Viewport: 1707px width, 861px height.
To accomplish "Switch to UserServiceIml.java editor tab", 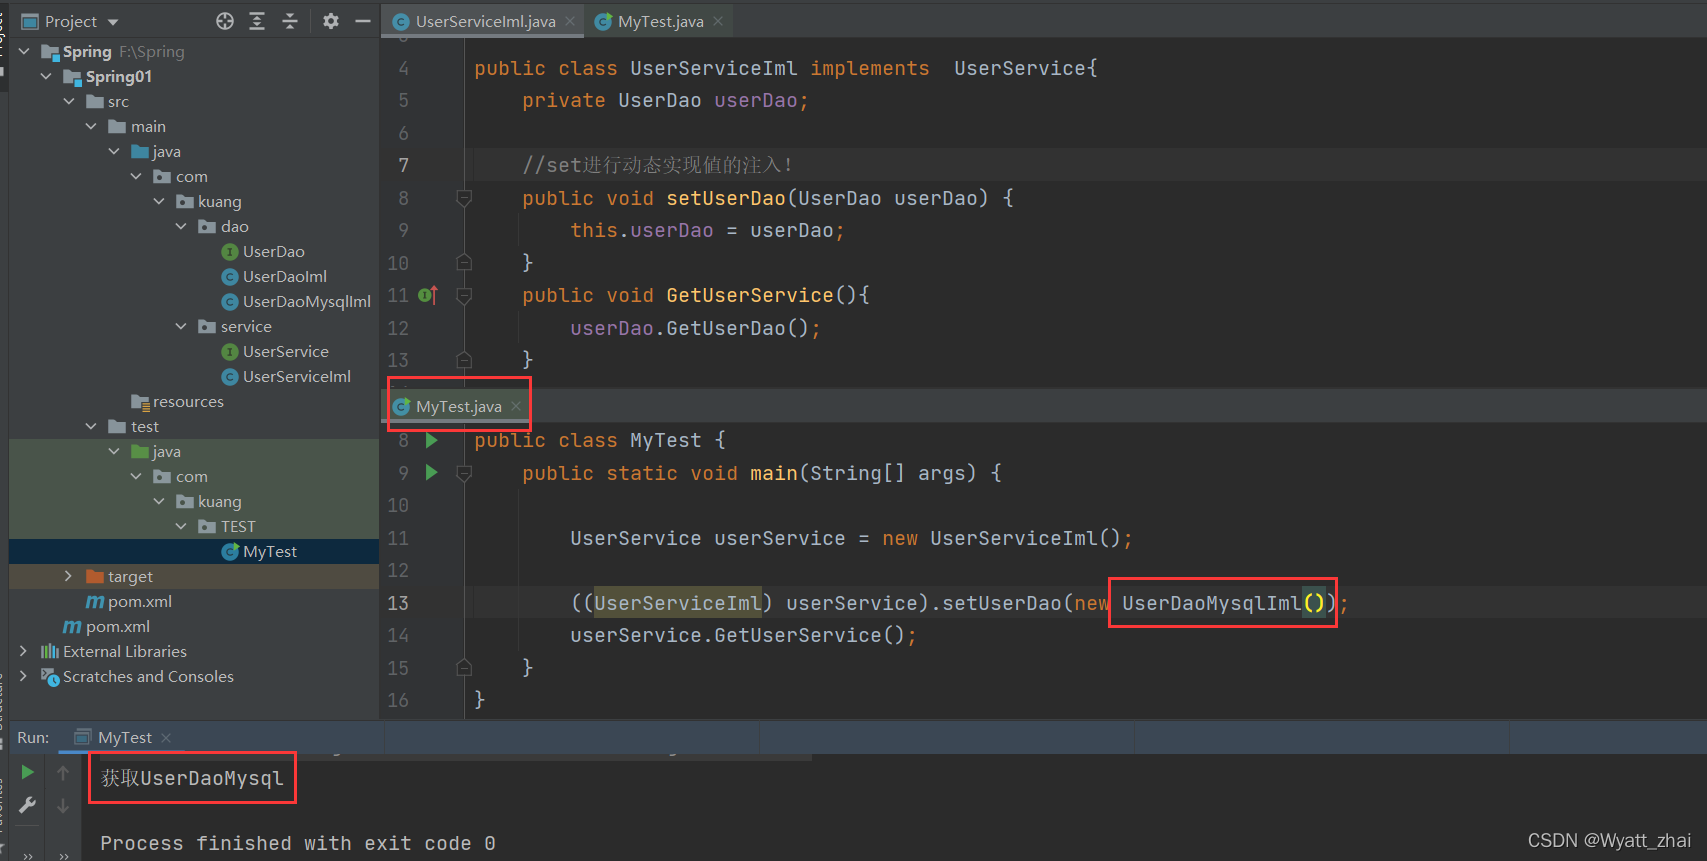I will click(x=485, y=21).
